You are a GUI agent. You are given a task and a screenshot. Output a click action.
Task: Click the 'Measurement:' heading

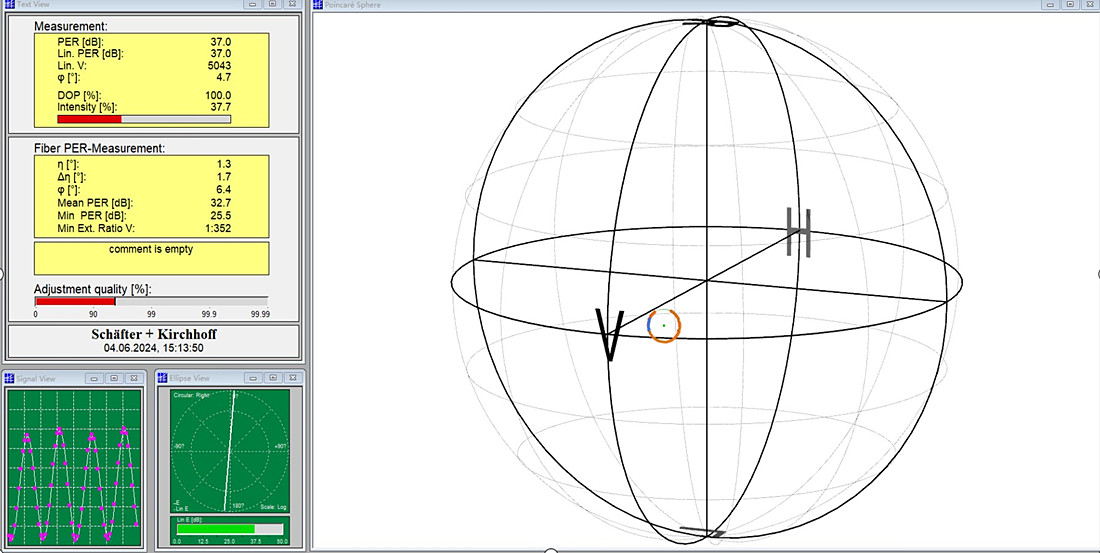70,27
